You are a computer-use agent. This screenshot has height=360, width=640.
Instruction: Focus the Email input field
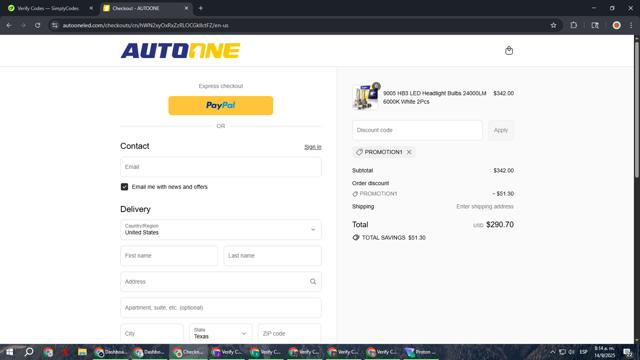pyautogui.click(x=220, y=167)
